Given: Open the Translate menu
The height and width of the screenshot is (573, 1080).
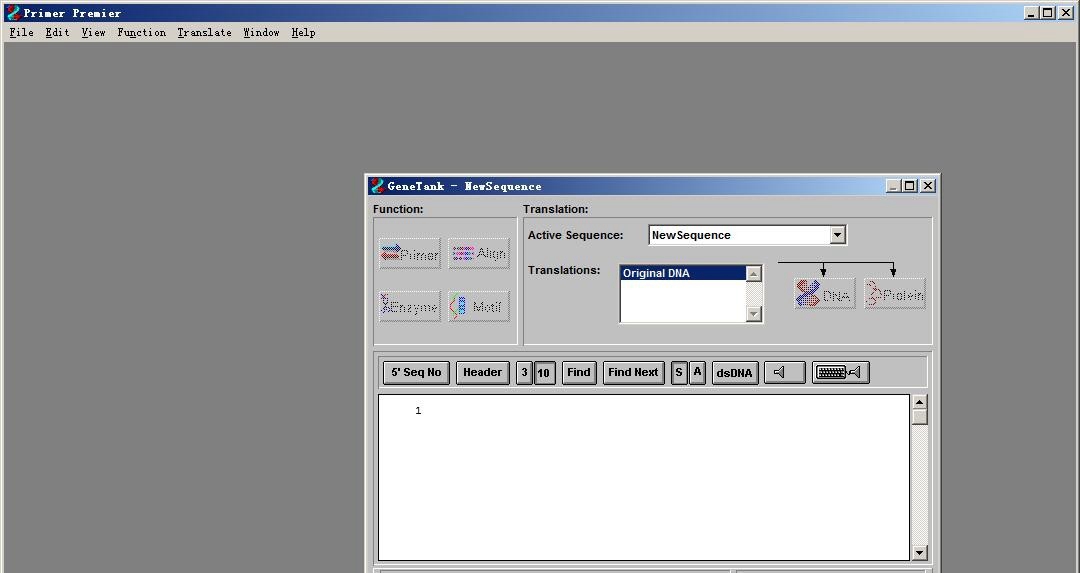Looking at the screenshot, I should [x=204, y=32].
